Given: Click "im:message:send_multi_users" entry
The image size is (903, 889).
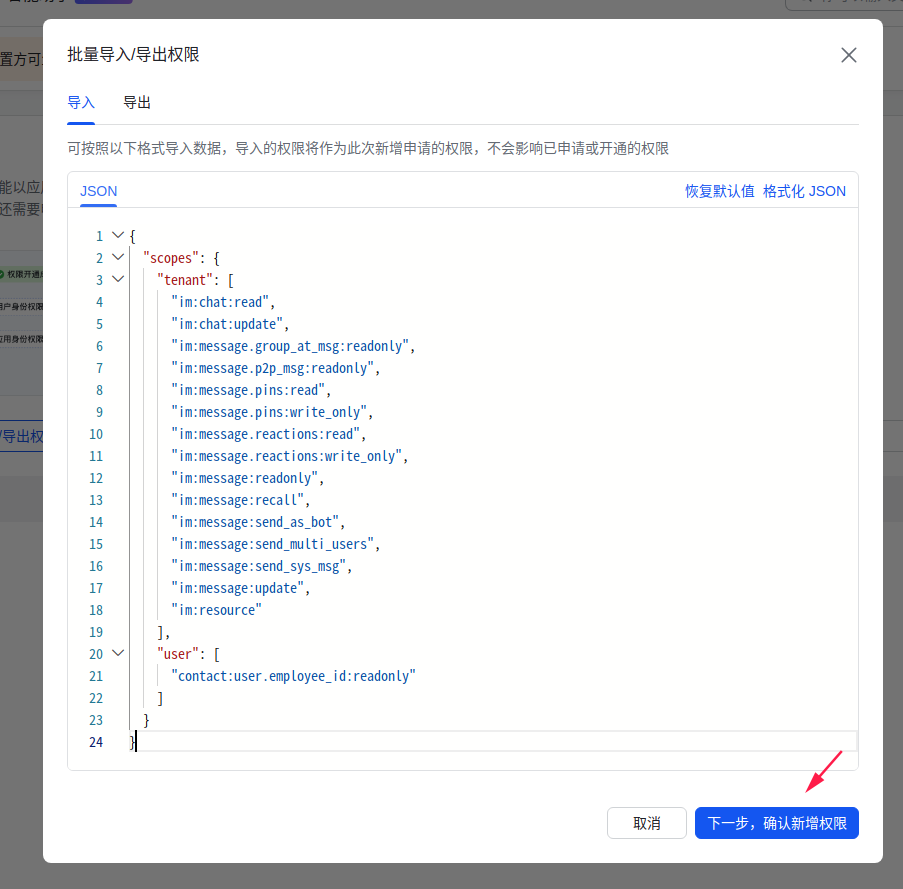Looking at the screenshot, I should pos(272,544).
